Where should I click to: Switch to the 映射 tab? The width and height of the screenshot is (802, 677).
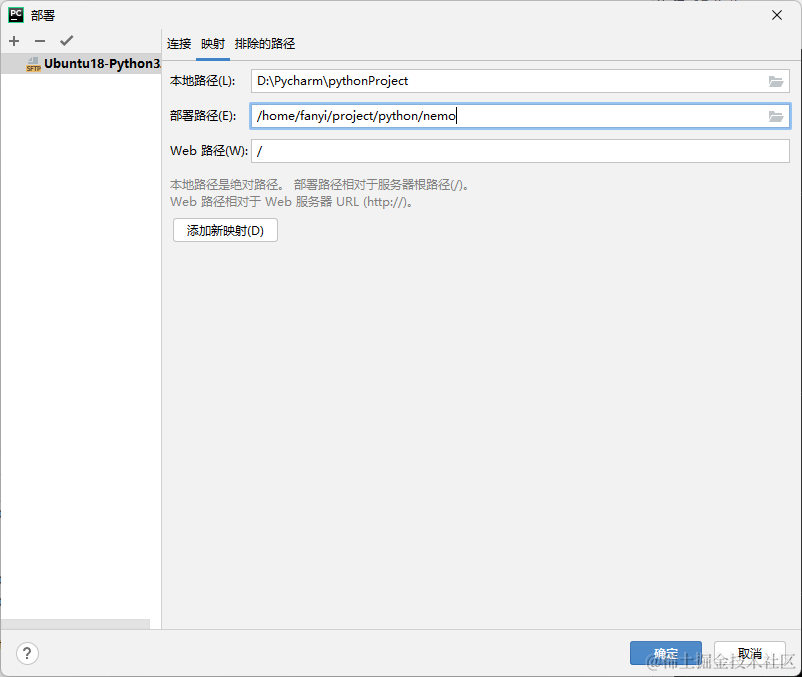point(213,44)
